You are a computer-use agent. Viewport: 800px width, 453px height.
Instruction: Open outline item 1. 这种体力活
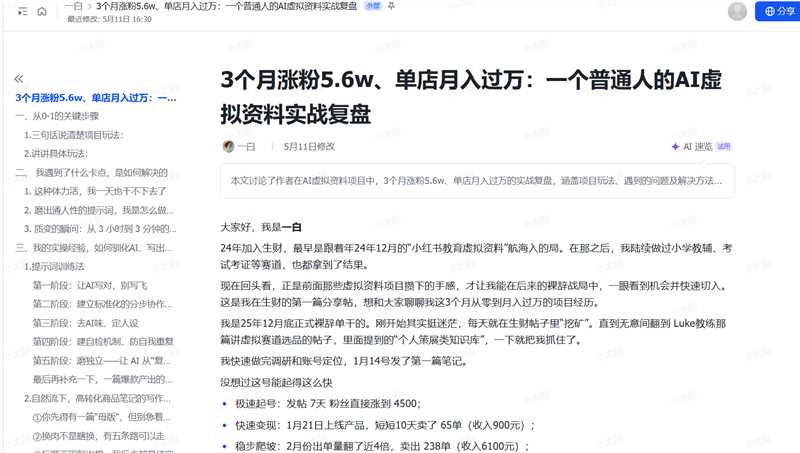95,191
